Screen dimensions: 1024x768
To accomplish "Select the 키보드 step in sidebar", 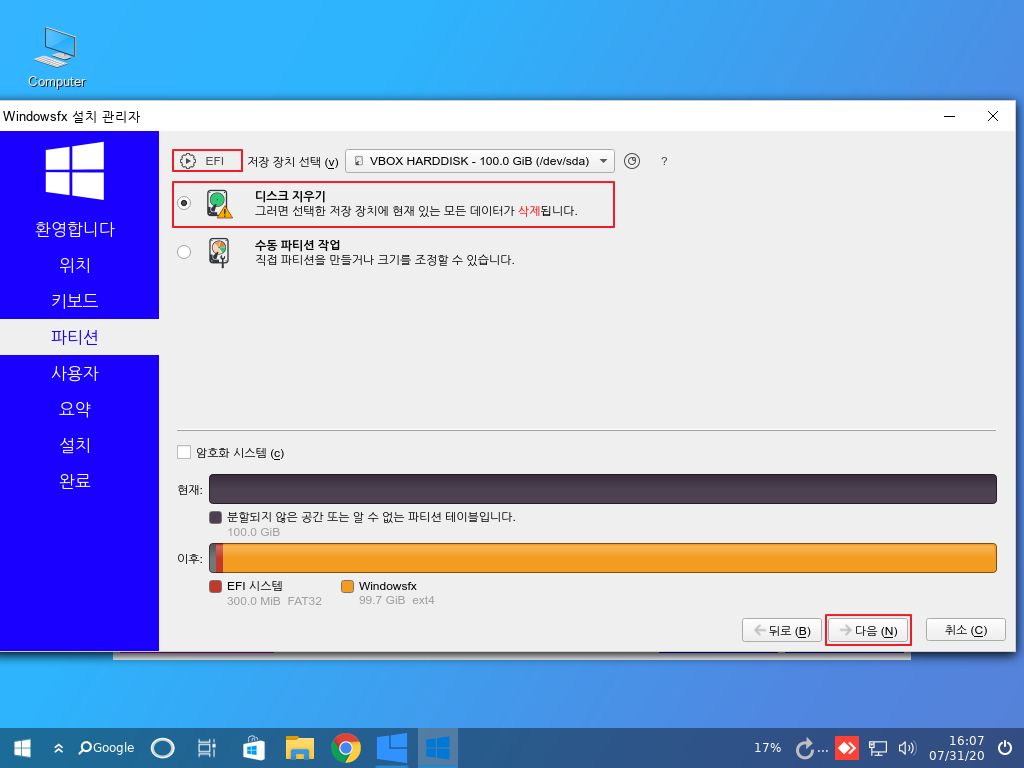I will 75,301.
